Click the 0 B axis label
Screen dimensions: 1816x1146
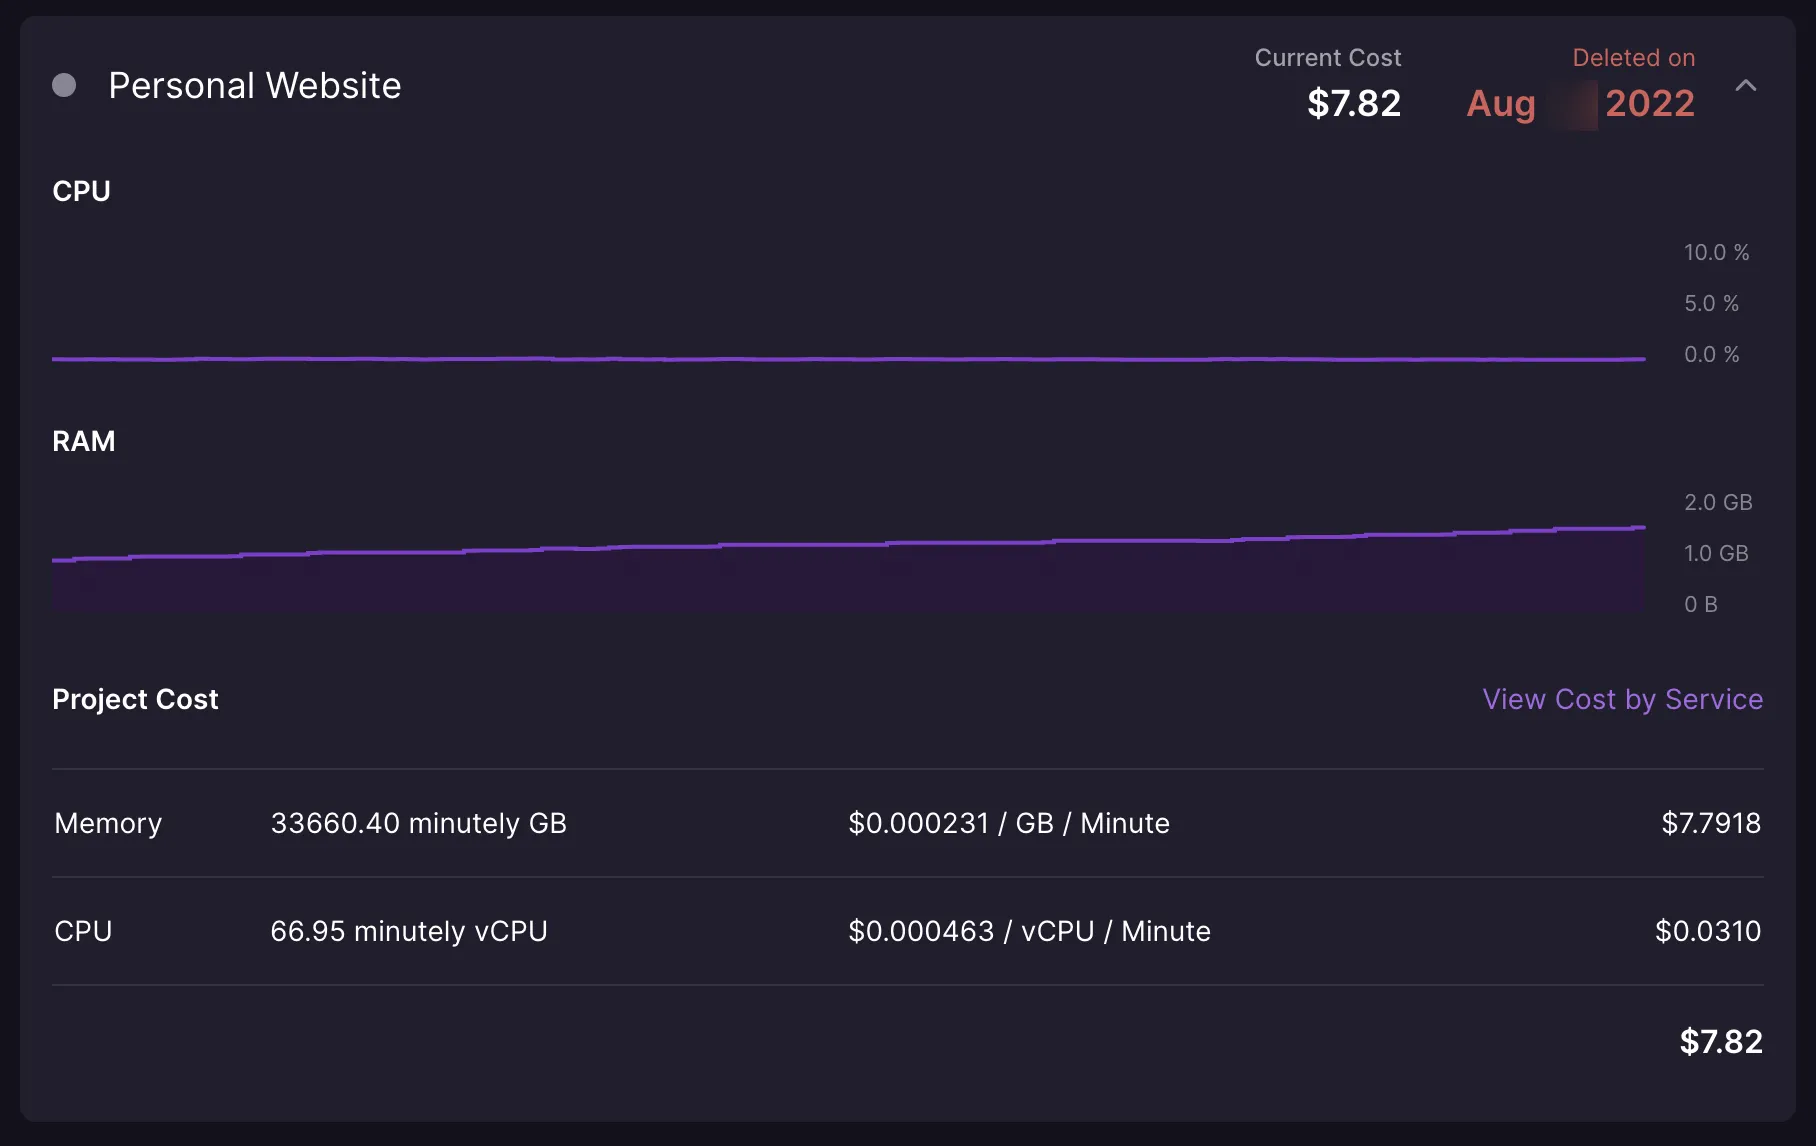click(x=1700, y=604)
